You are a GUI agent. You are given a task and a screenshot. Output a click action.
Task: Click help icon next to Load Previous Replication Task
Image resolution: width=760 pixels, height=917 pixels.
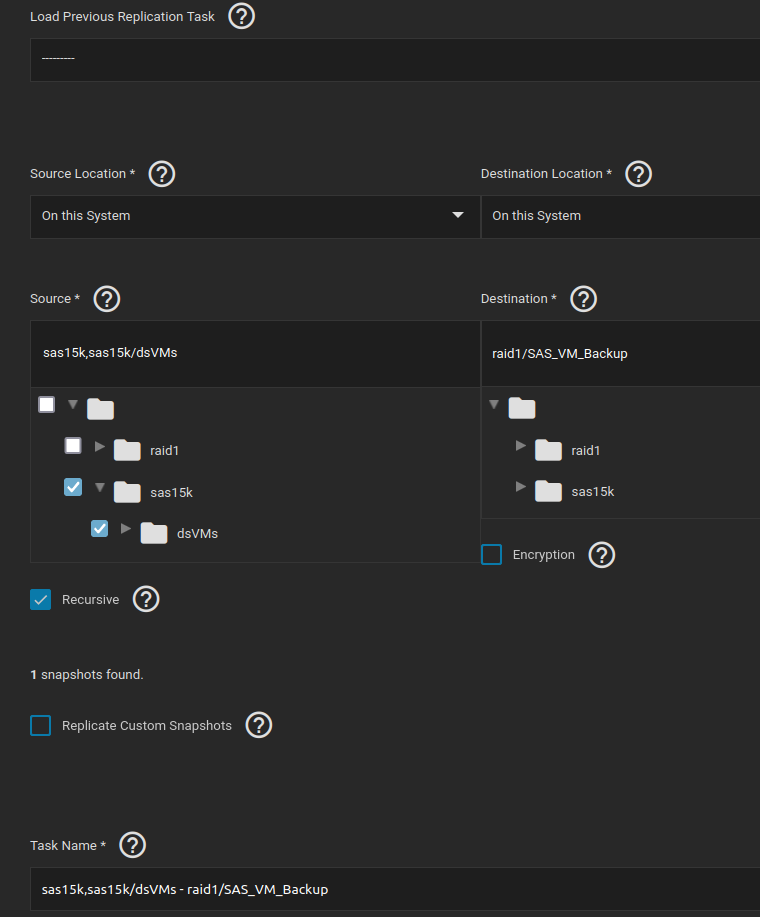[241, 16]
